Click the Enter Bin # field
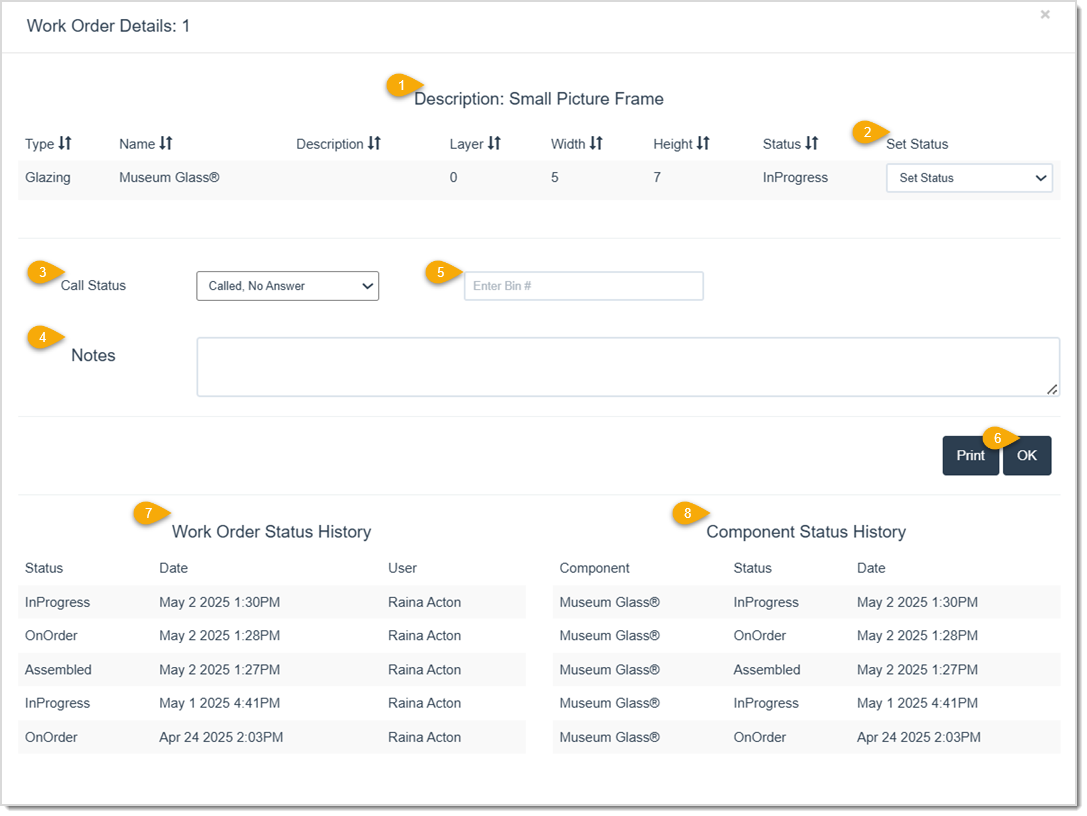The height and width of the screenshot is (816, 1087). [583, 285]
